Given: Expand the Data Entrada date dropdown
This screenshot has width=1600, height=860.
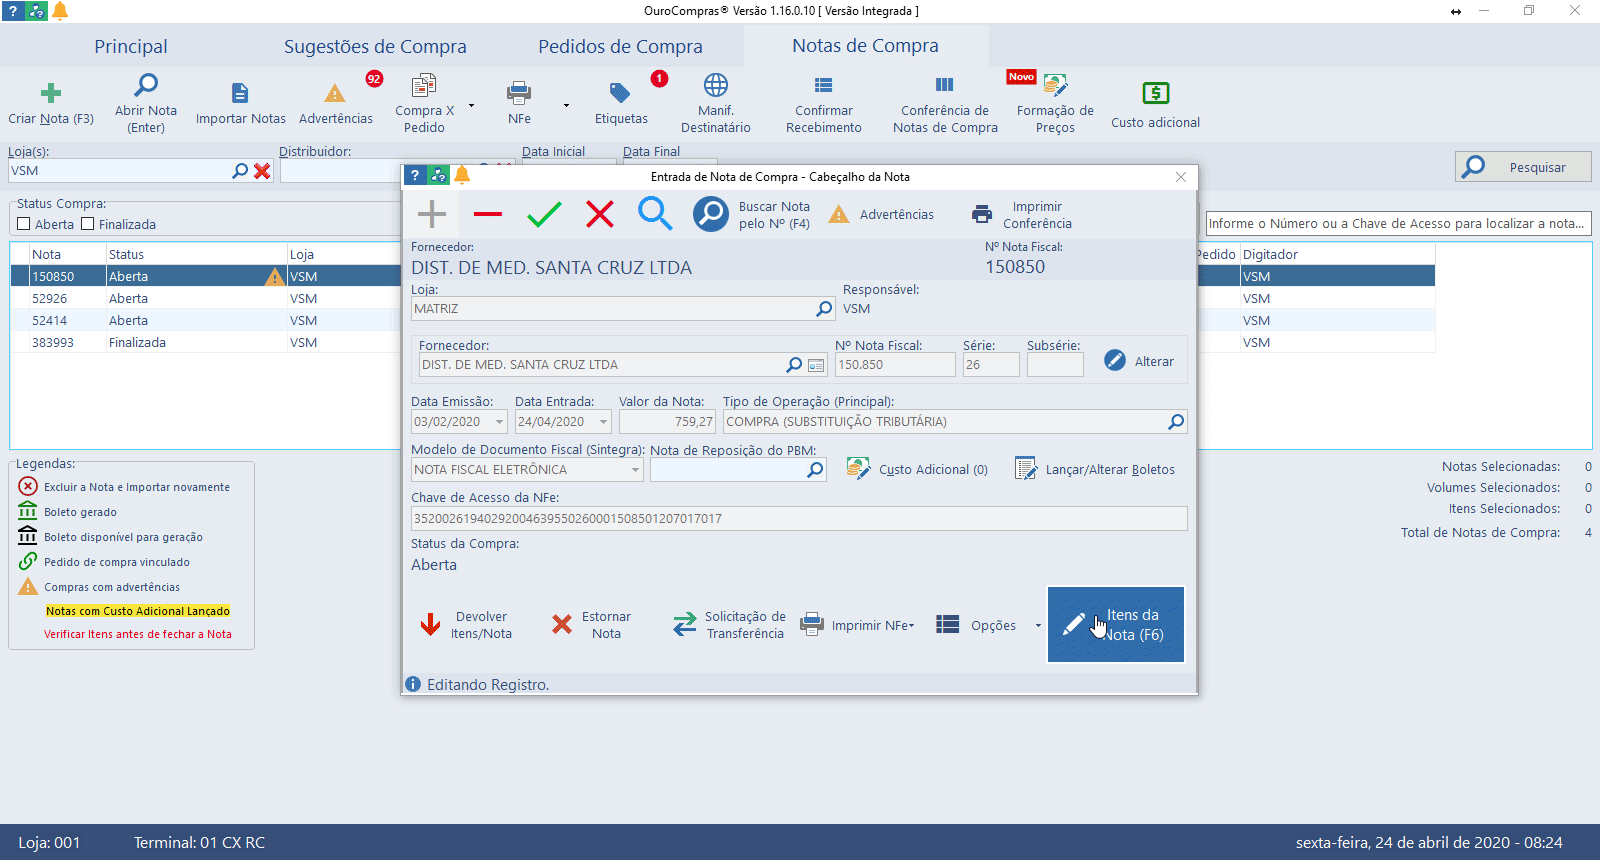Looking at the screenshot, I should coord(603,422).
